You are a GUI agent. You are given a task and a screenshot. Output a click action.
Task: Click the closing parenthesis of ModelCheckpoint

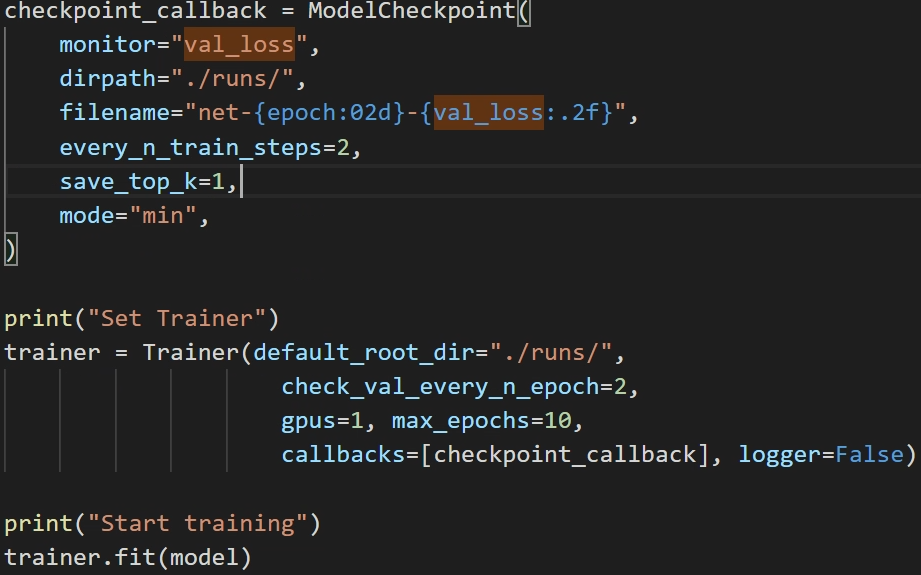[x=11, y=250]
